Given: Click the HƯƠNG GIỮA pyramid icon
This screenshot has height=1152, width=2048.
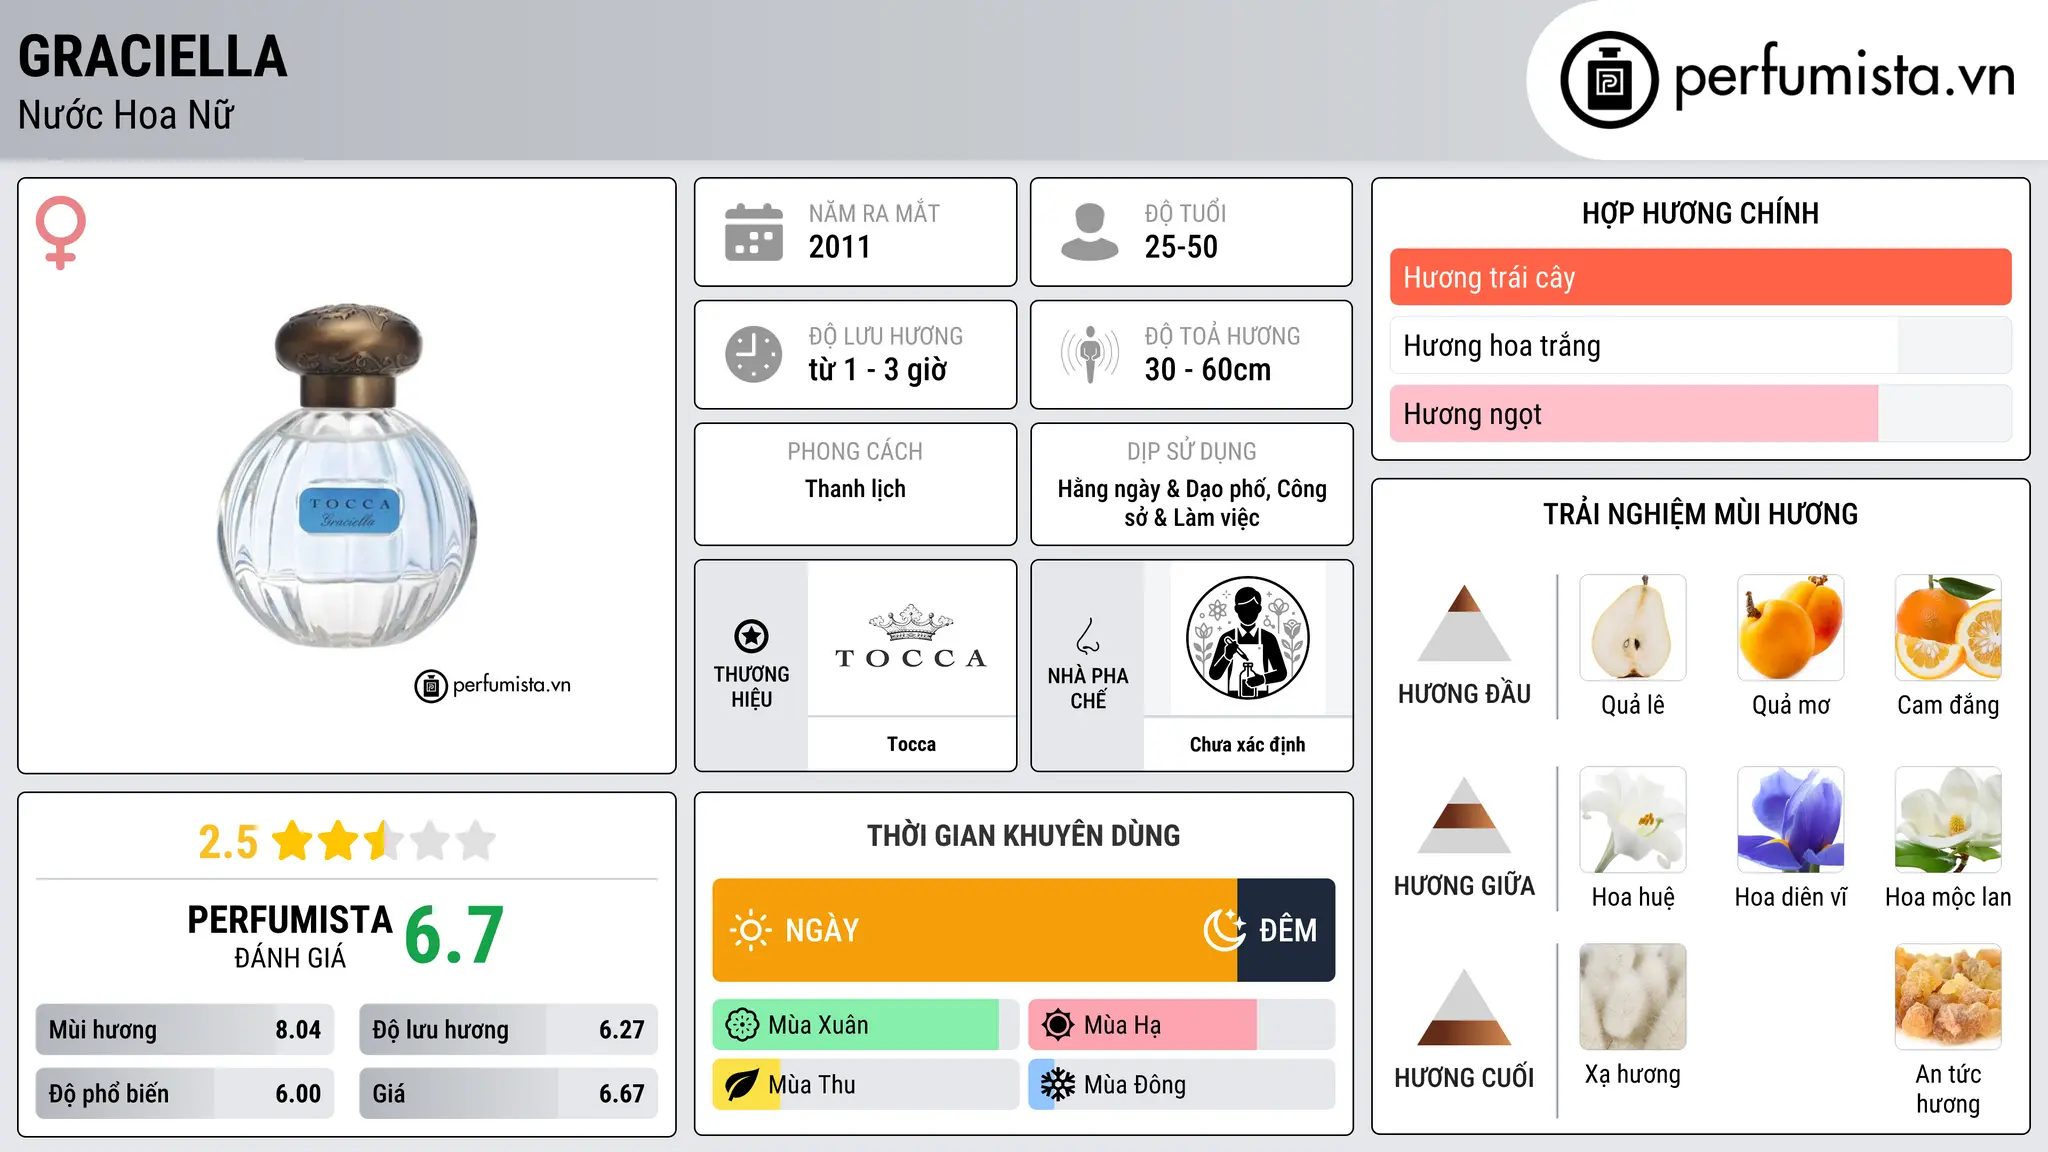Looking at the screenshot, I should [1464, 815].
